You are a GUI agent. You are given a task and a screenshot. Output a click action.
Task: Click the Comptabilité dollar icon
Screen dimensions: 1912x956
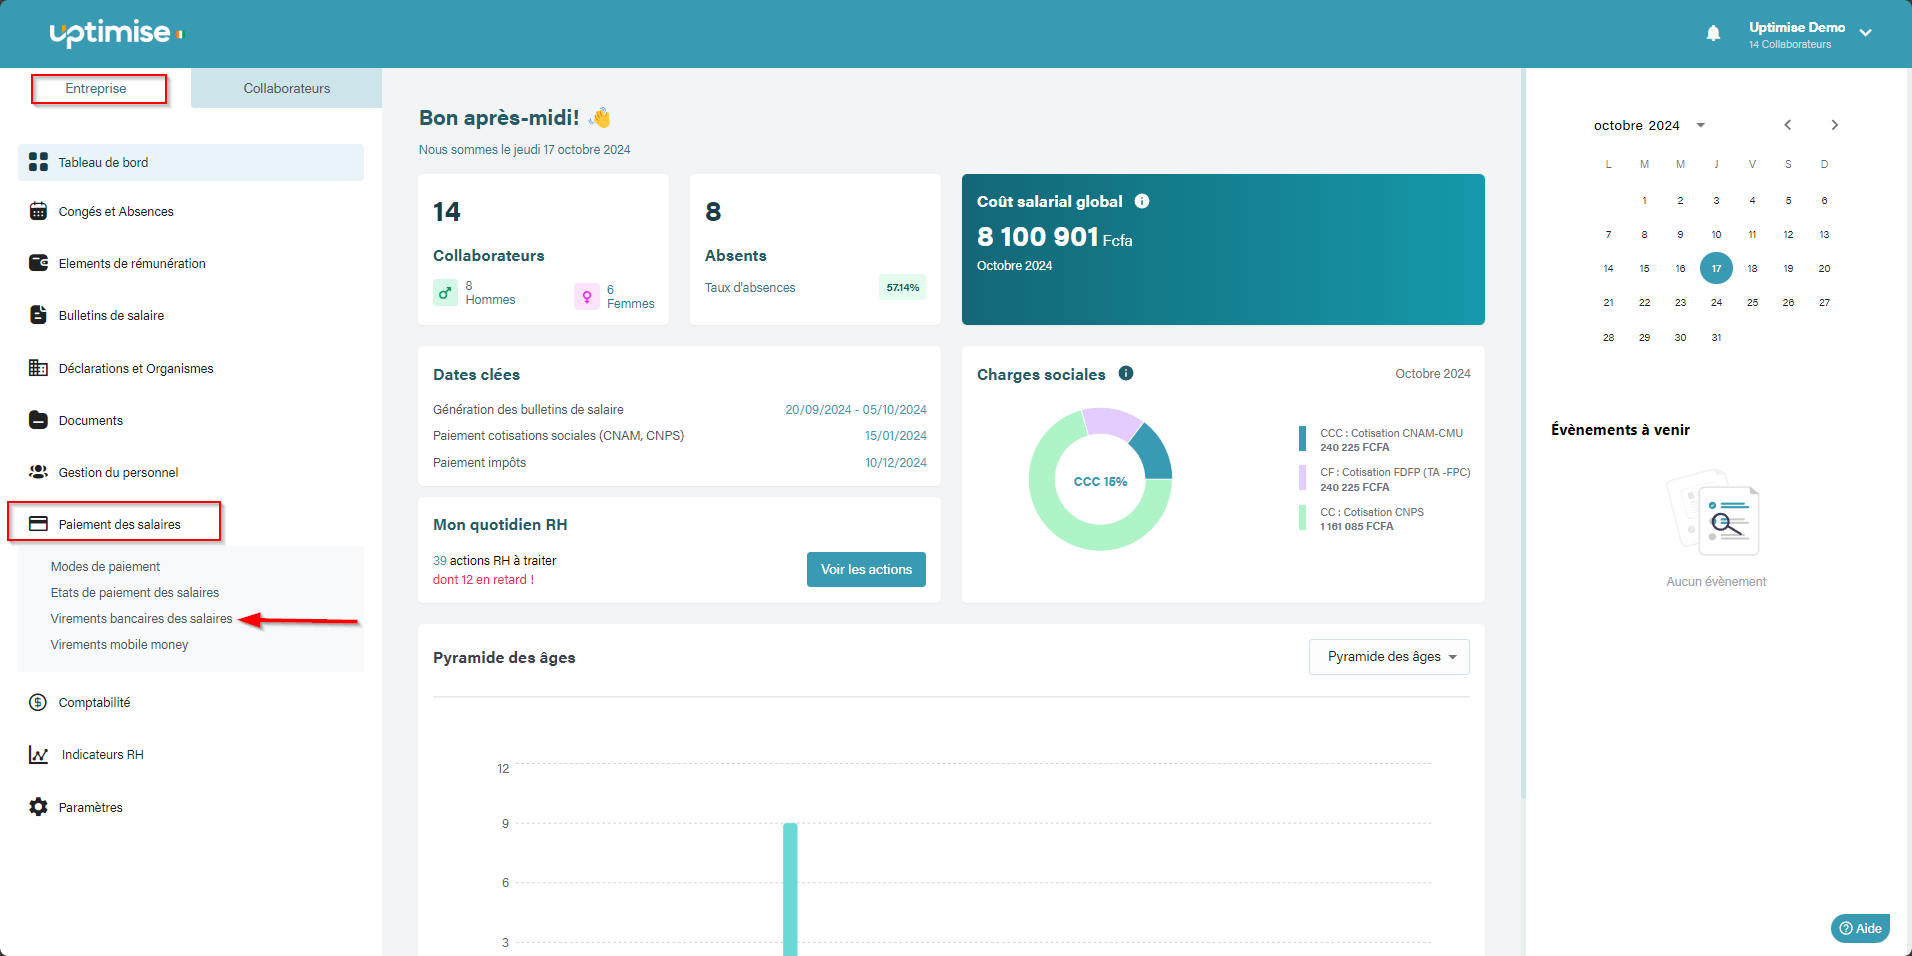tap(38, 702)
